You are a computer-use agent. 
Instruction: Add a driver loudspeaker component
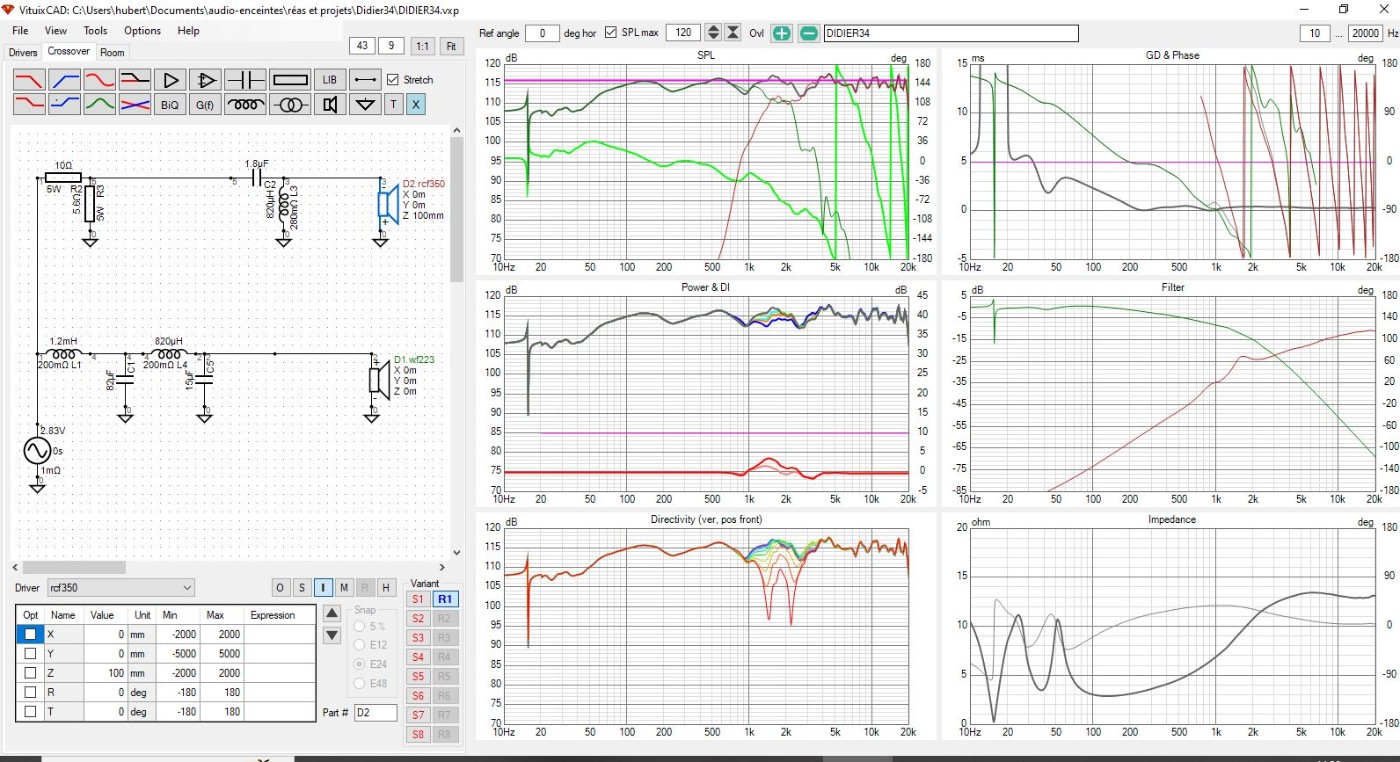click(x=329, y=104)
